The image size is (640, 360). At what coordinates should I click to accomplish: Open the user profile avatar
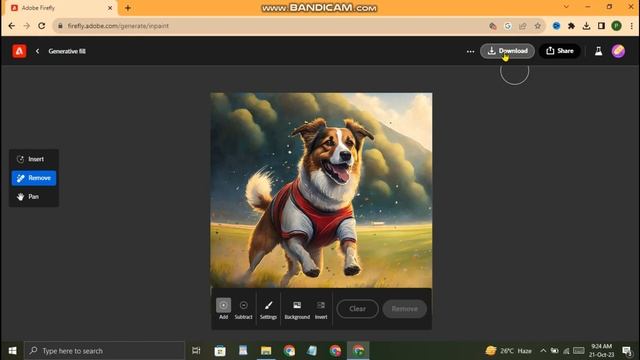[x=618, y=51]
